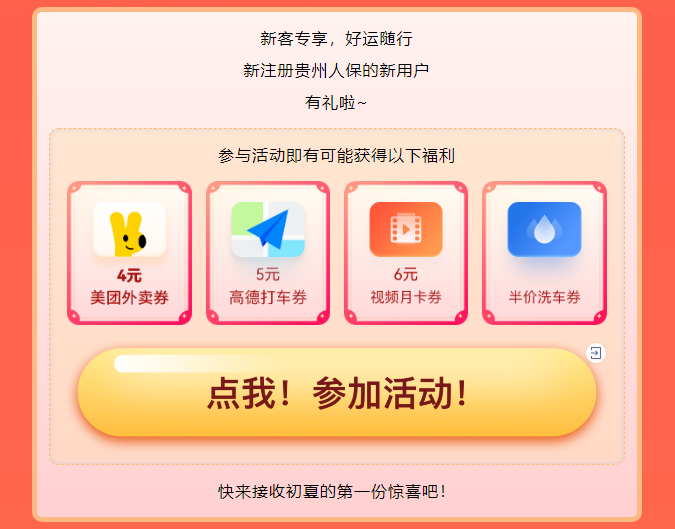Viewport: 675px width, 529px height.
Task: Click the Meituan yellow rabbit icon
Action: point(129,229)
